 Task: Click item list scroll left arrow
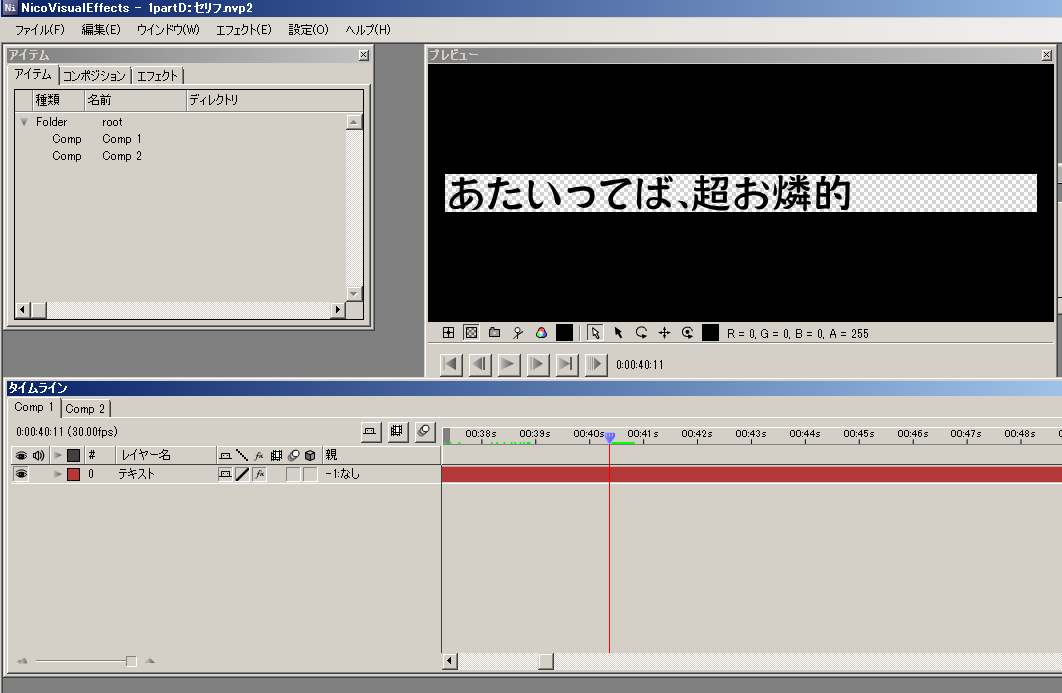[22, 310]
